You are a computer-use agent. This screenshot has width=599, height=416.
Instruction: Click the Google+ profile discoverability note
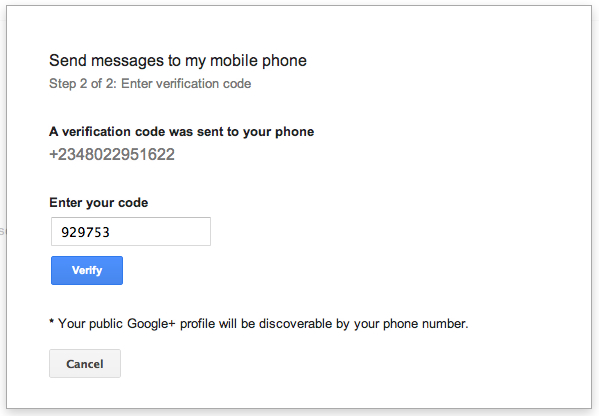[x=259, y=324]
